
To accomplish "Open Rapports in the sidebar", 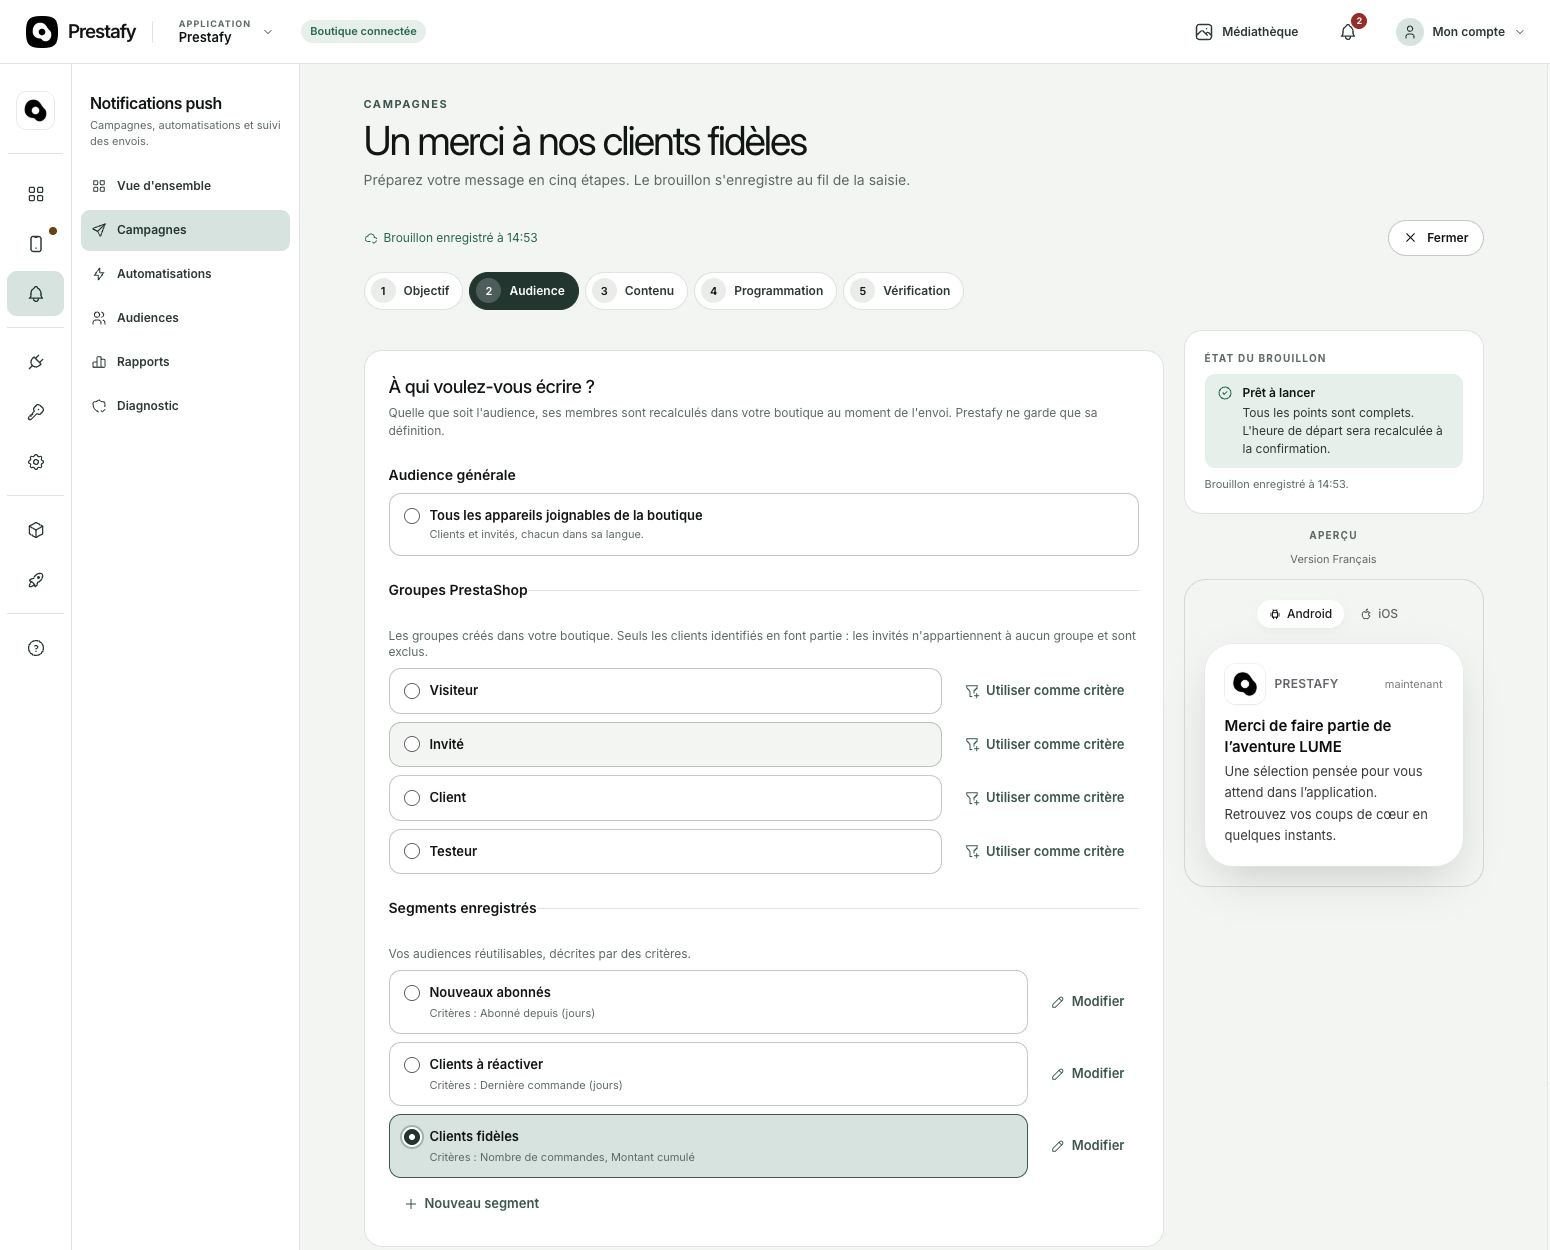I will (x=185, y=362).
